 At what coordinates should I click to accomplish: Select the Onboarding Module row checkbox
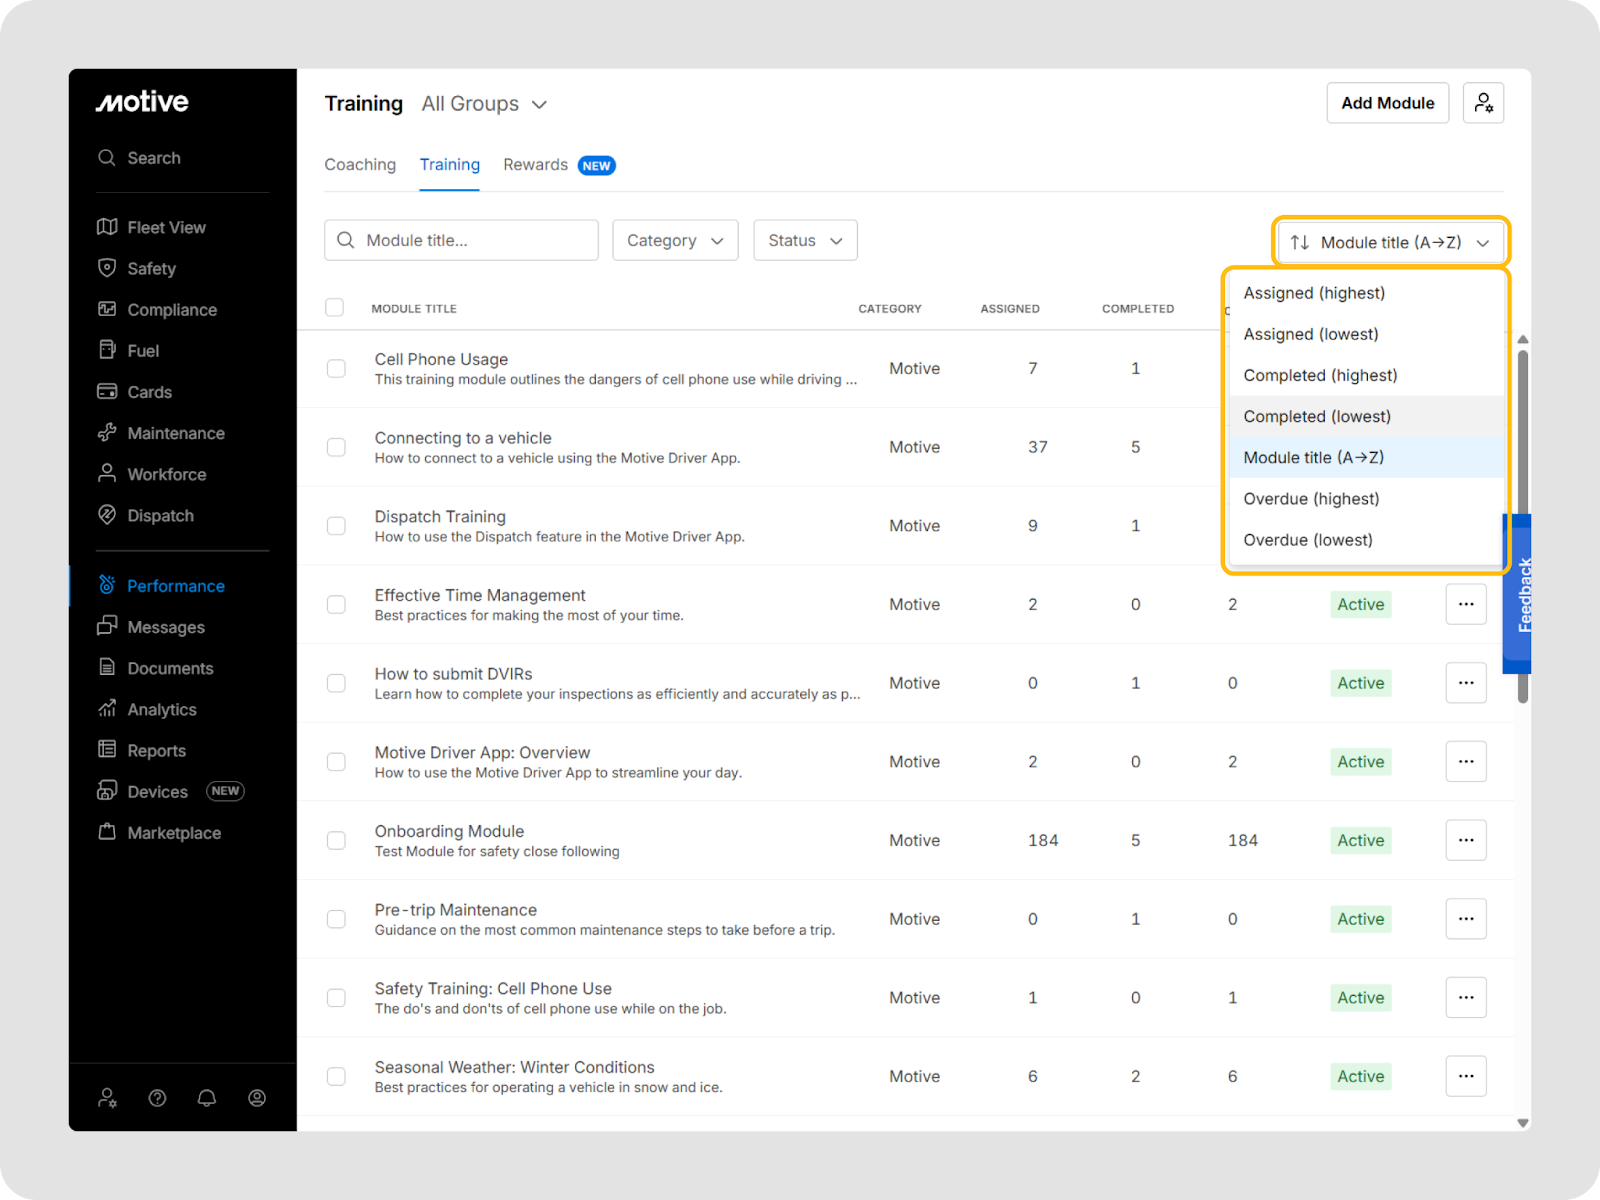tap(336, 841)
